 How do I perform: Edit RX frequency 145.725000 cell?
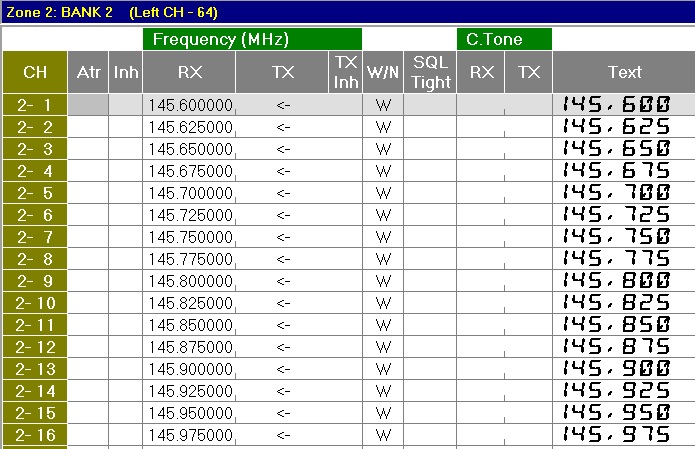[189, 215]
